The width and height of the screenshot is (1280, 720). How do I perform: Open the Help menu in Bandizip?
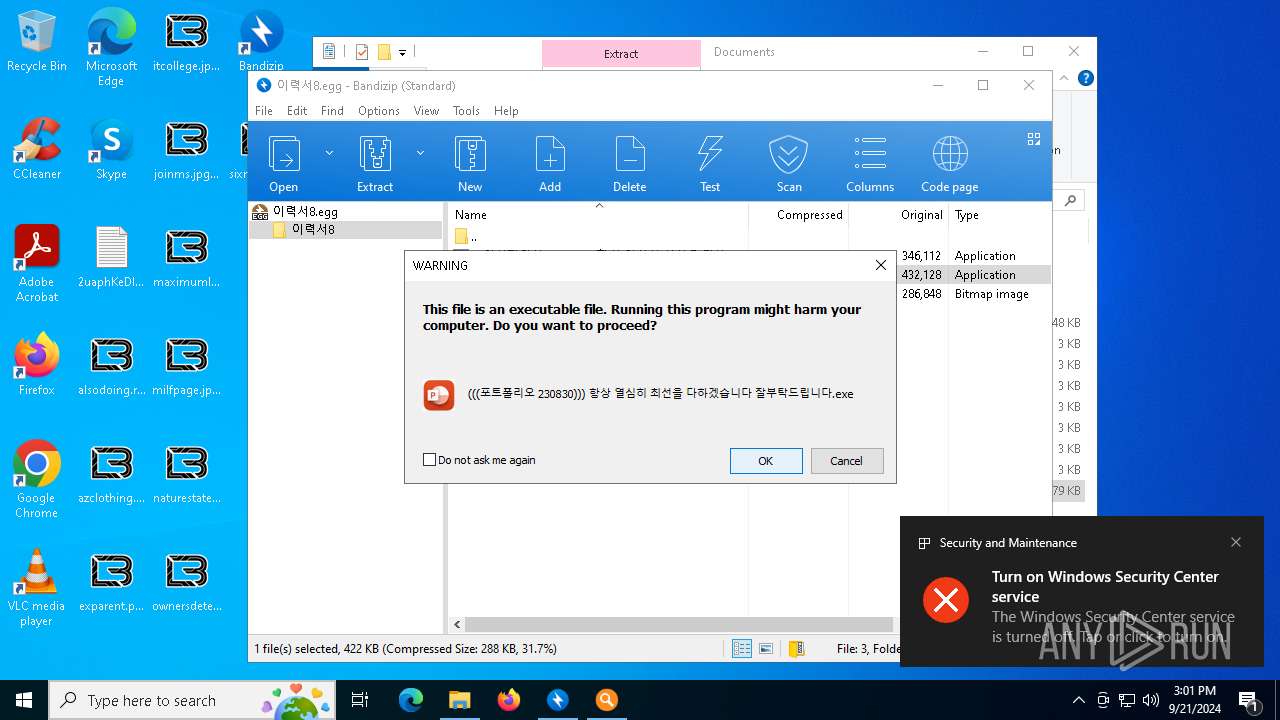pyautogui.click(x=506, y=111)
